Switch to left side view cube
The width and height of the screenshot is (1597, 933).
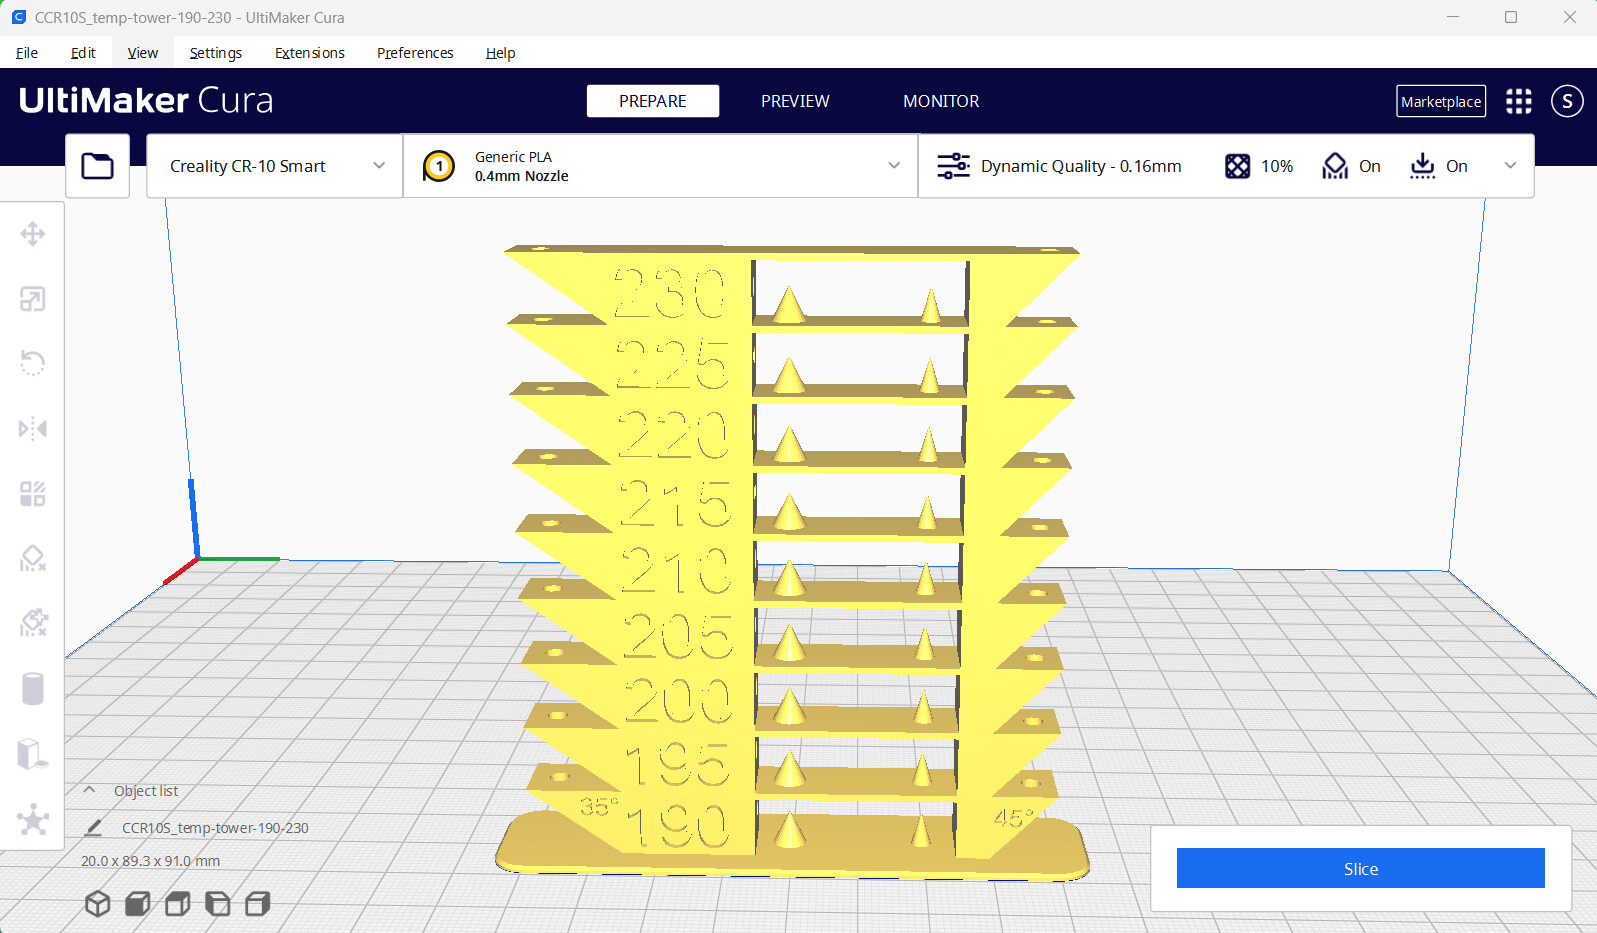point(217,904)
